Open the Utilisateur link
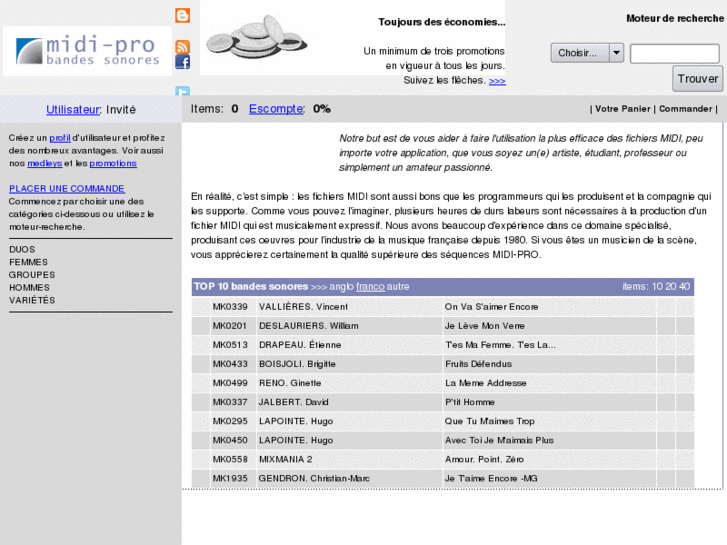The height and width of the screenshot is (545, 727). (73, 109)
